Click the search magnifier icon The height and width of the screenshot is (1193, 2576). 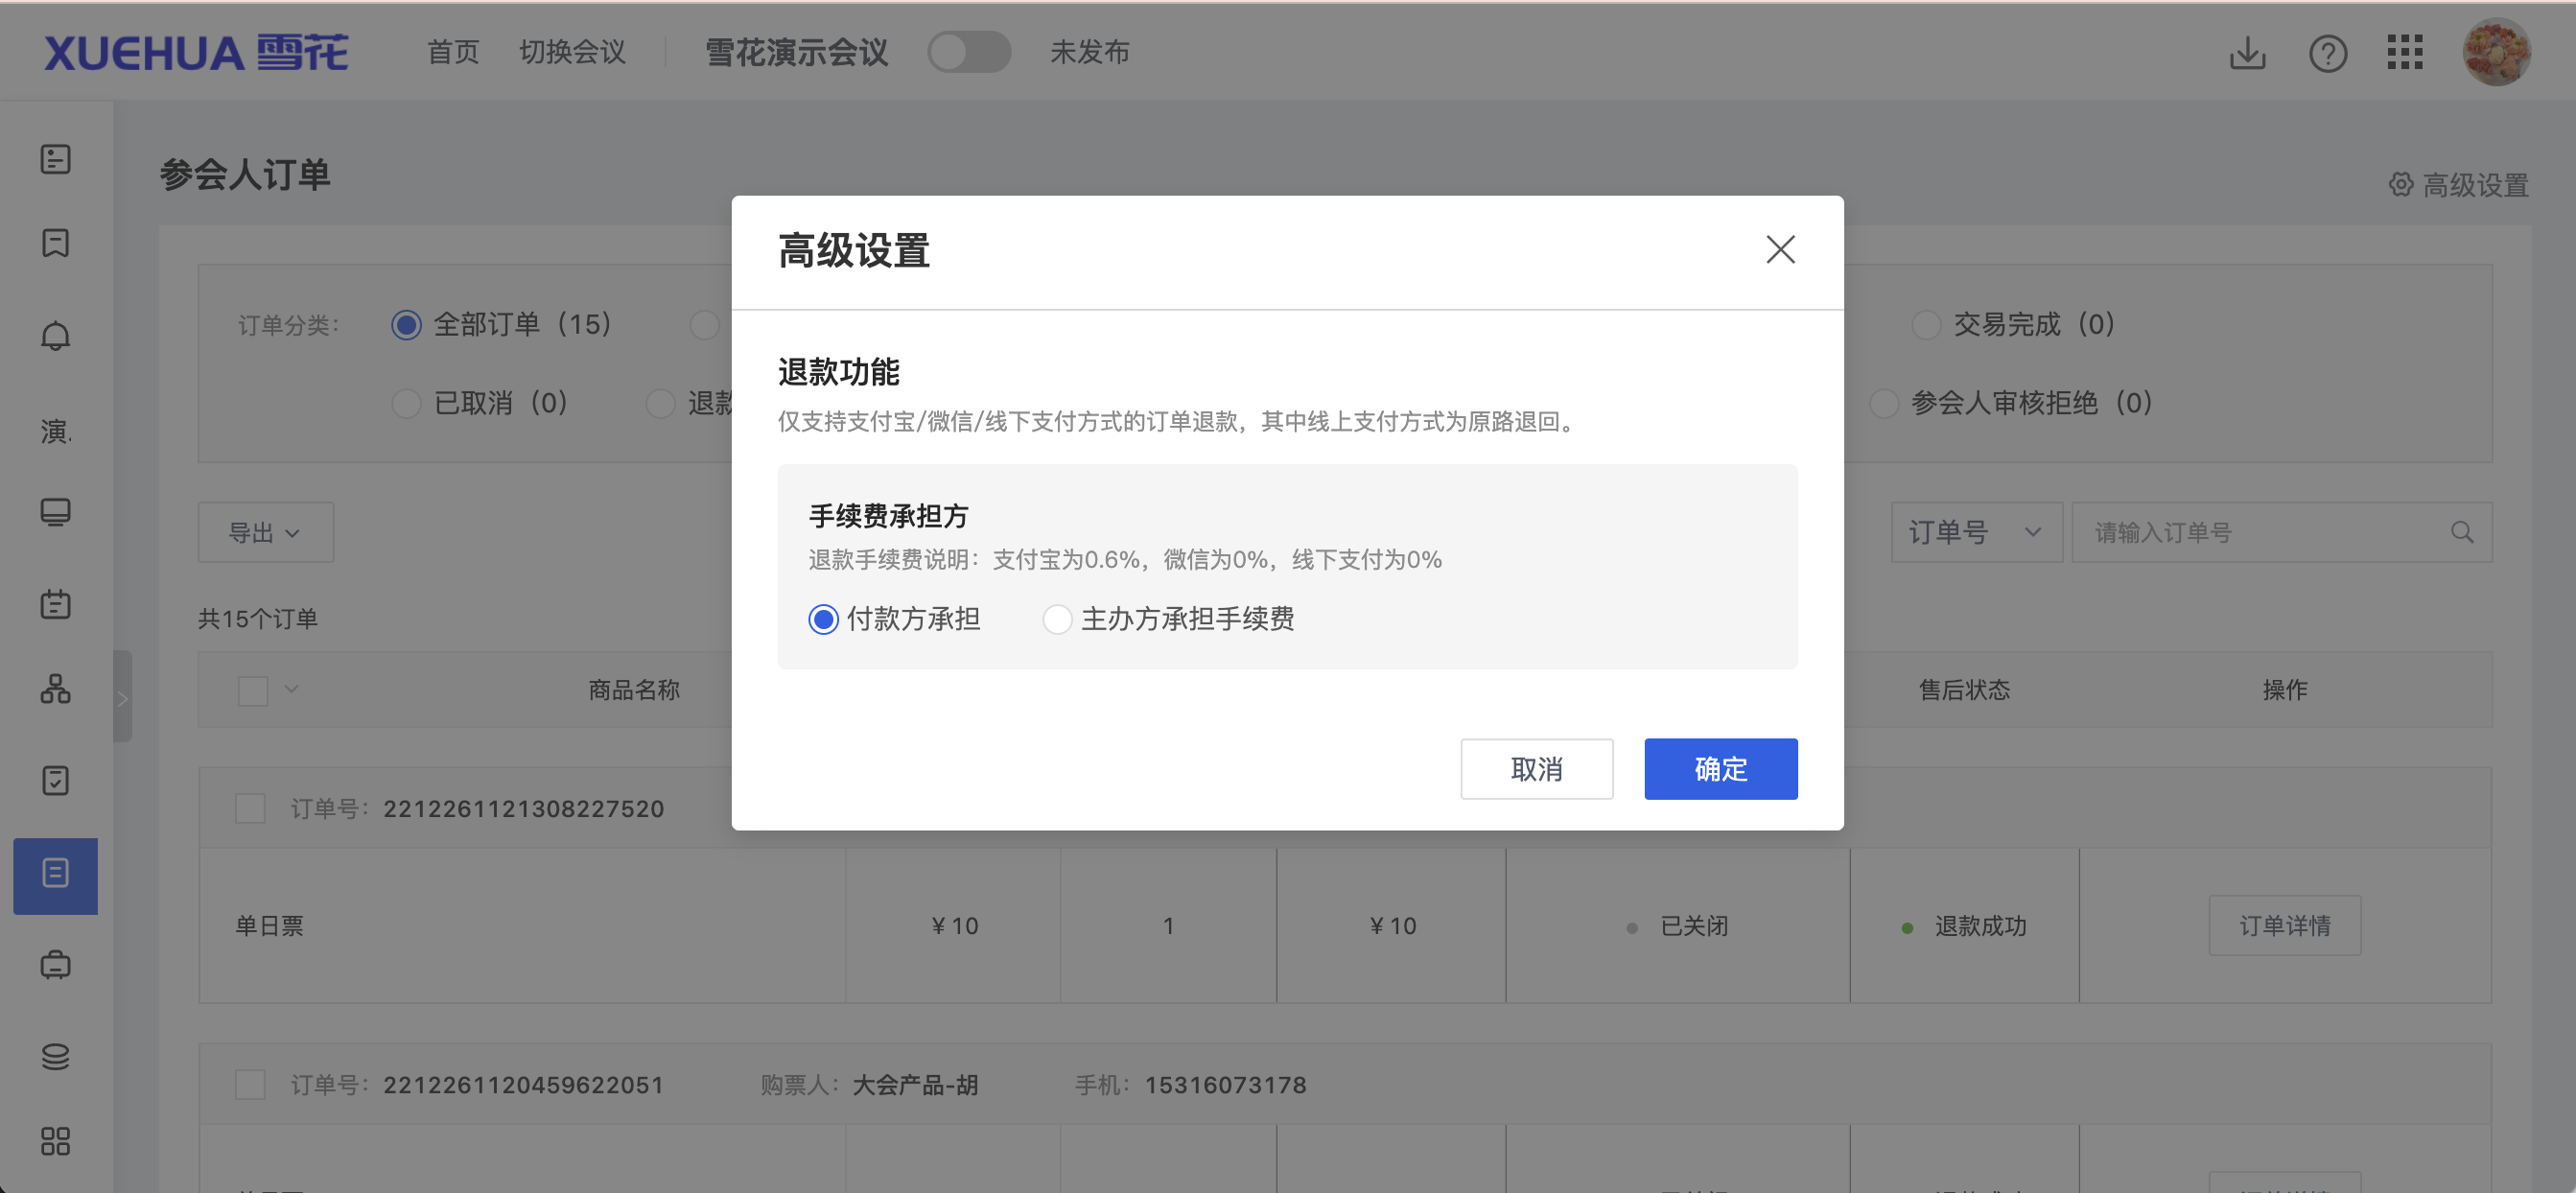coord(2461,532)
